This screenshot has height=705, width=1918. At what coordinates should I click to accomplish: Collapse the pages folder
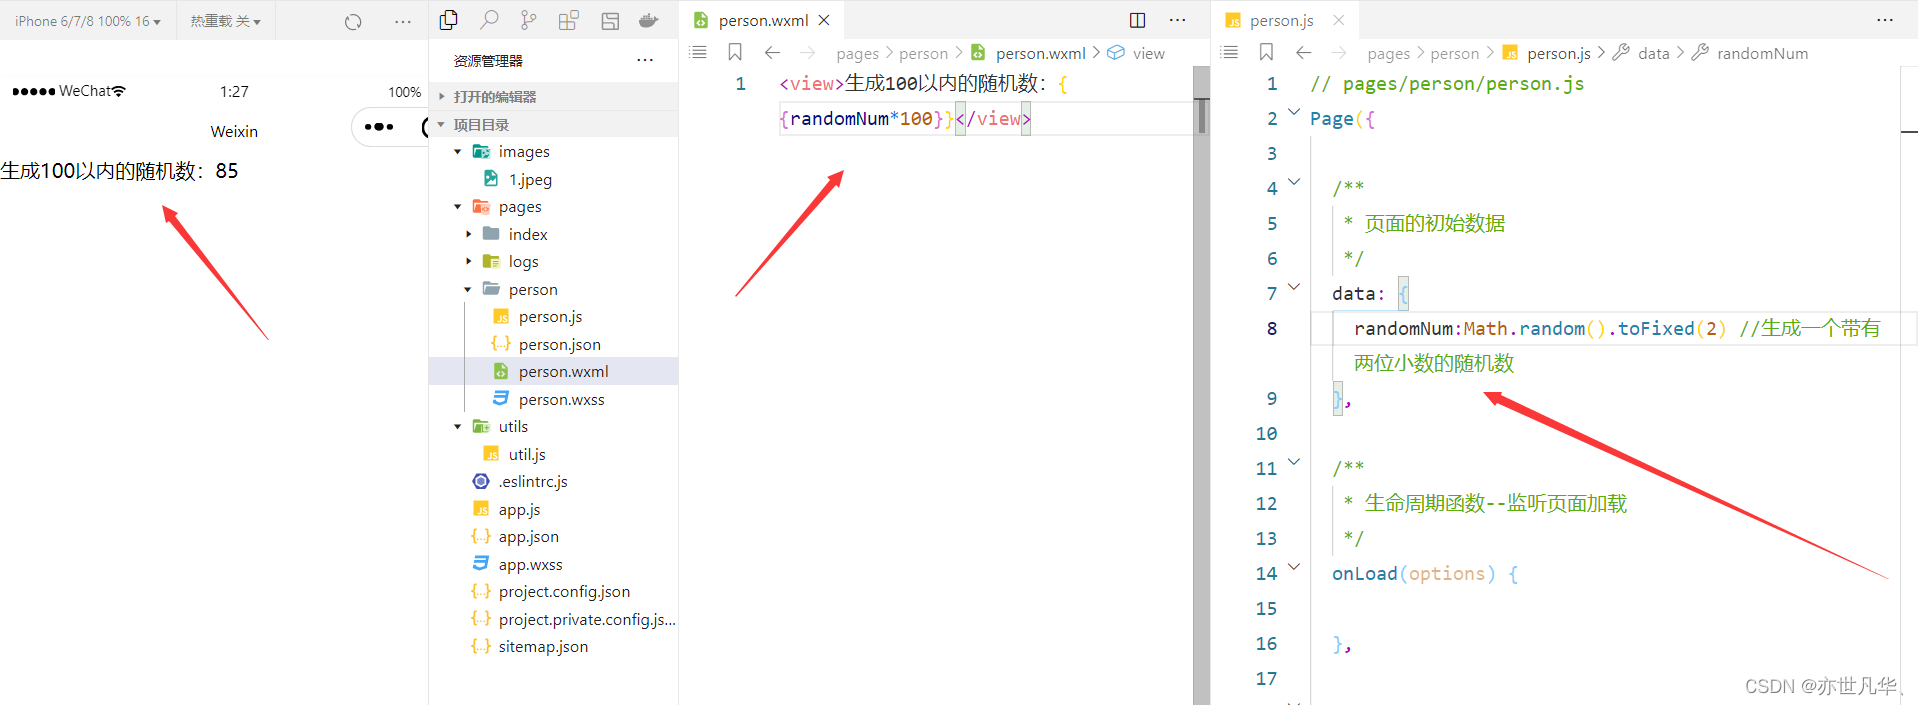(x=553, y=207)
